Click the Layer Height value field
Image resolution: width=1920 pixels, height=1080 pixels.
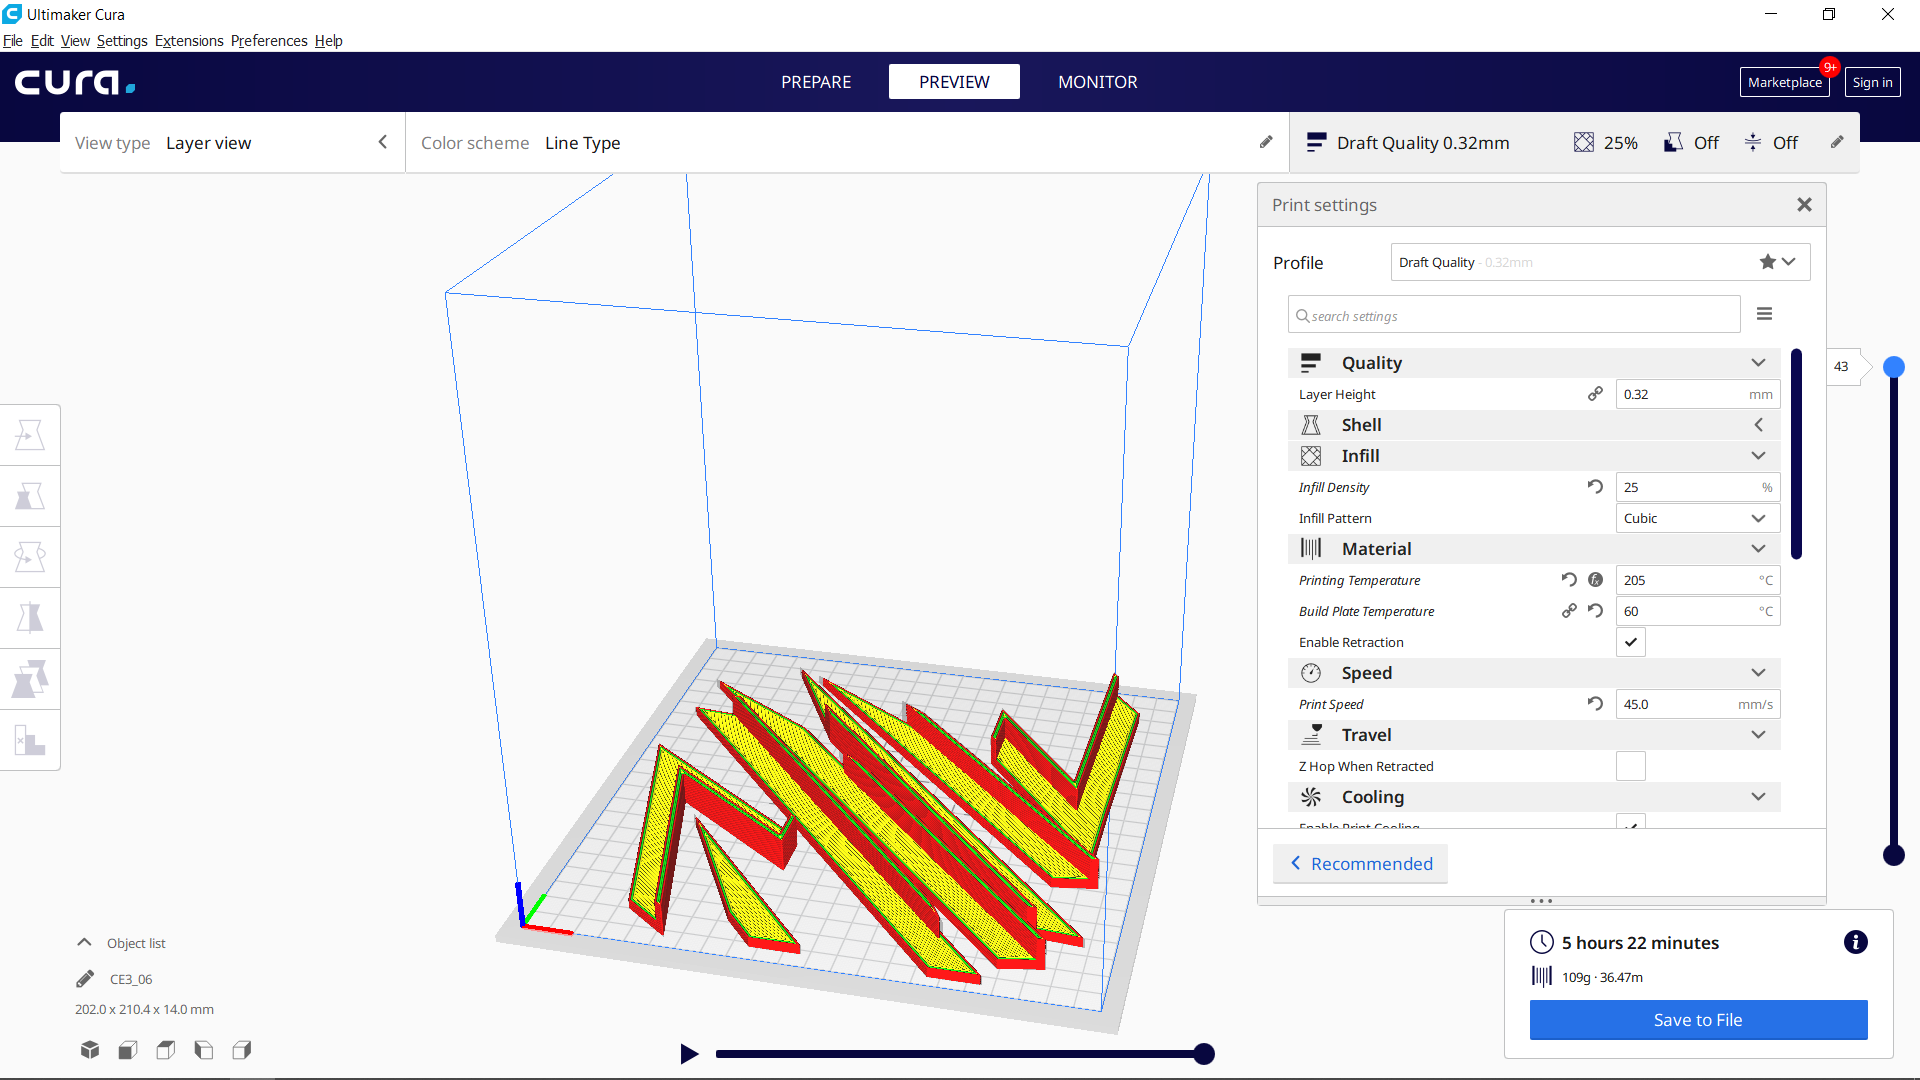[x=1698, y=394]
